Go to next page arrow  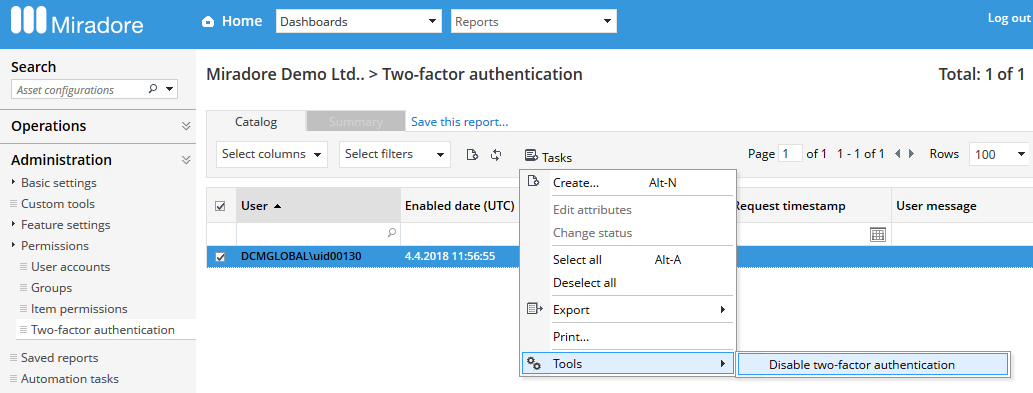(x=911, y=154)
